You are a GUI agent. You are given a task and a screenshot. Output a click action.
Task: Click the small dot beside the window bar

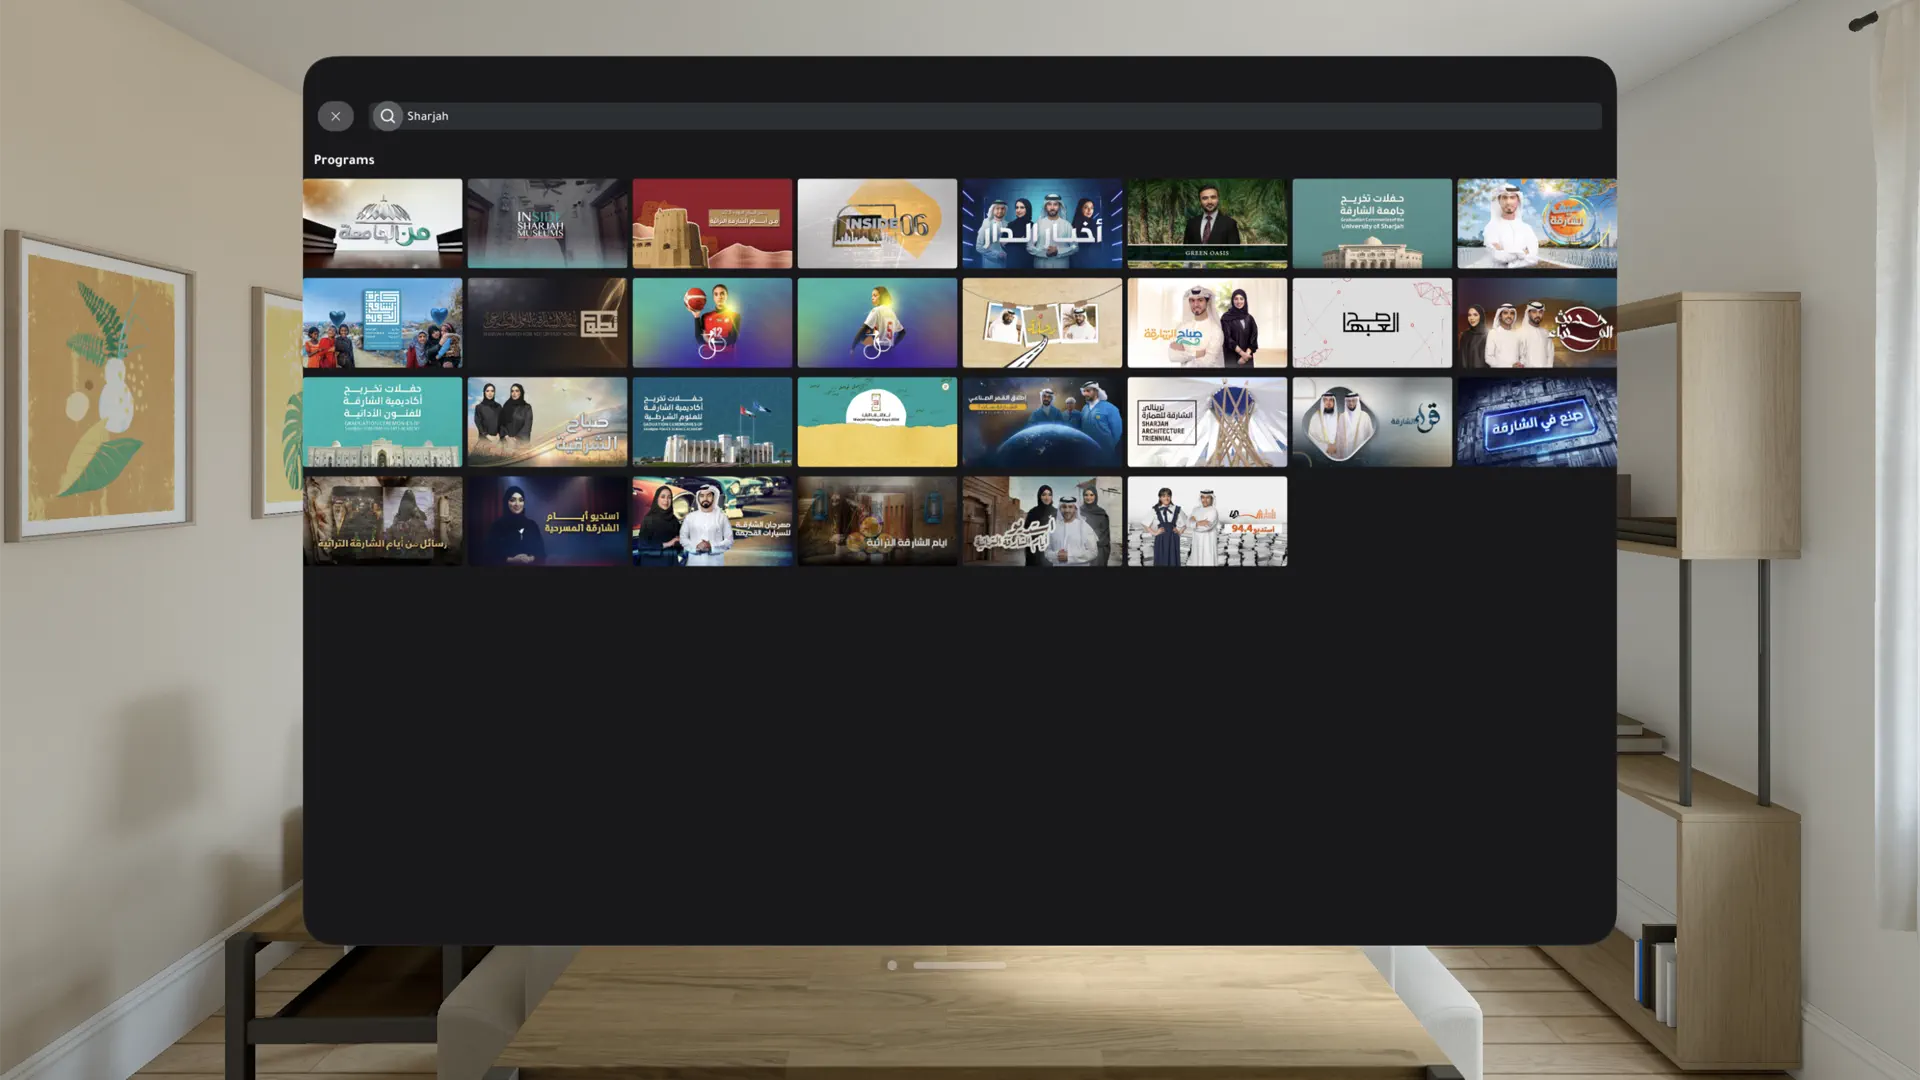(x=892, y=965)
